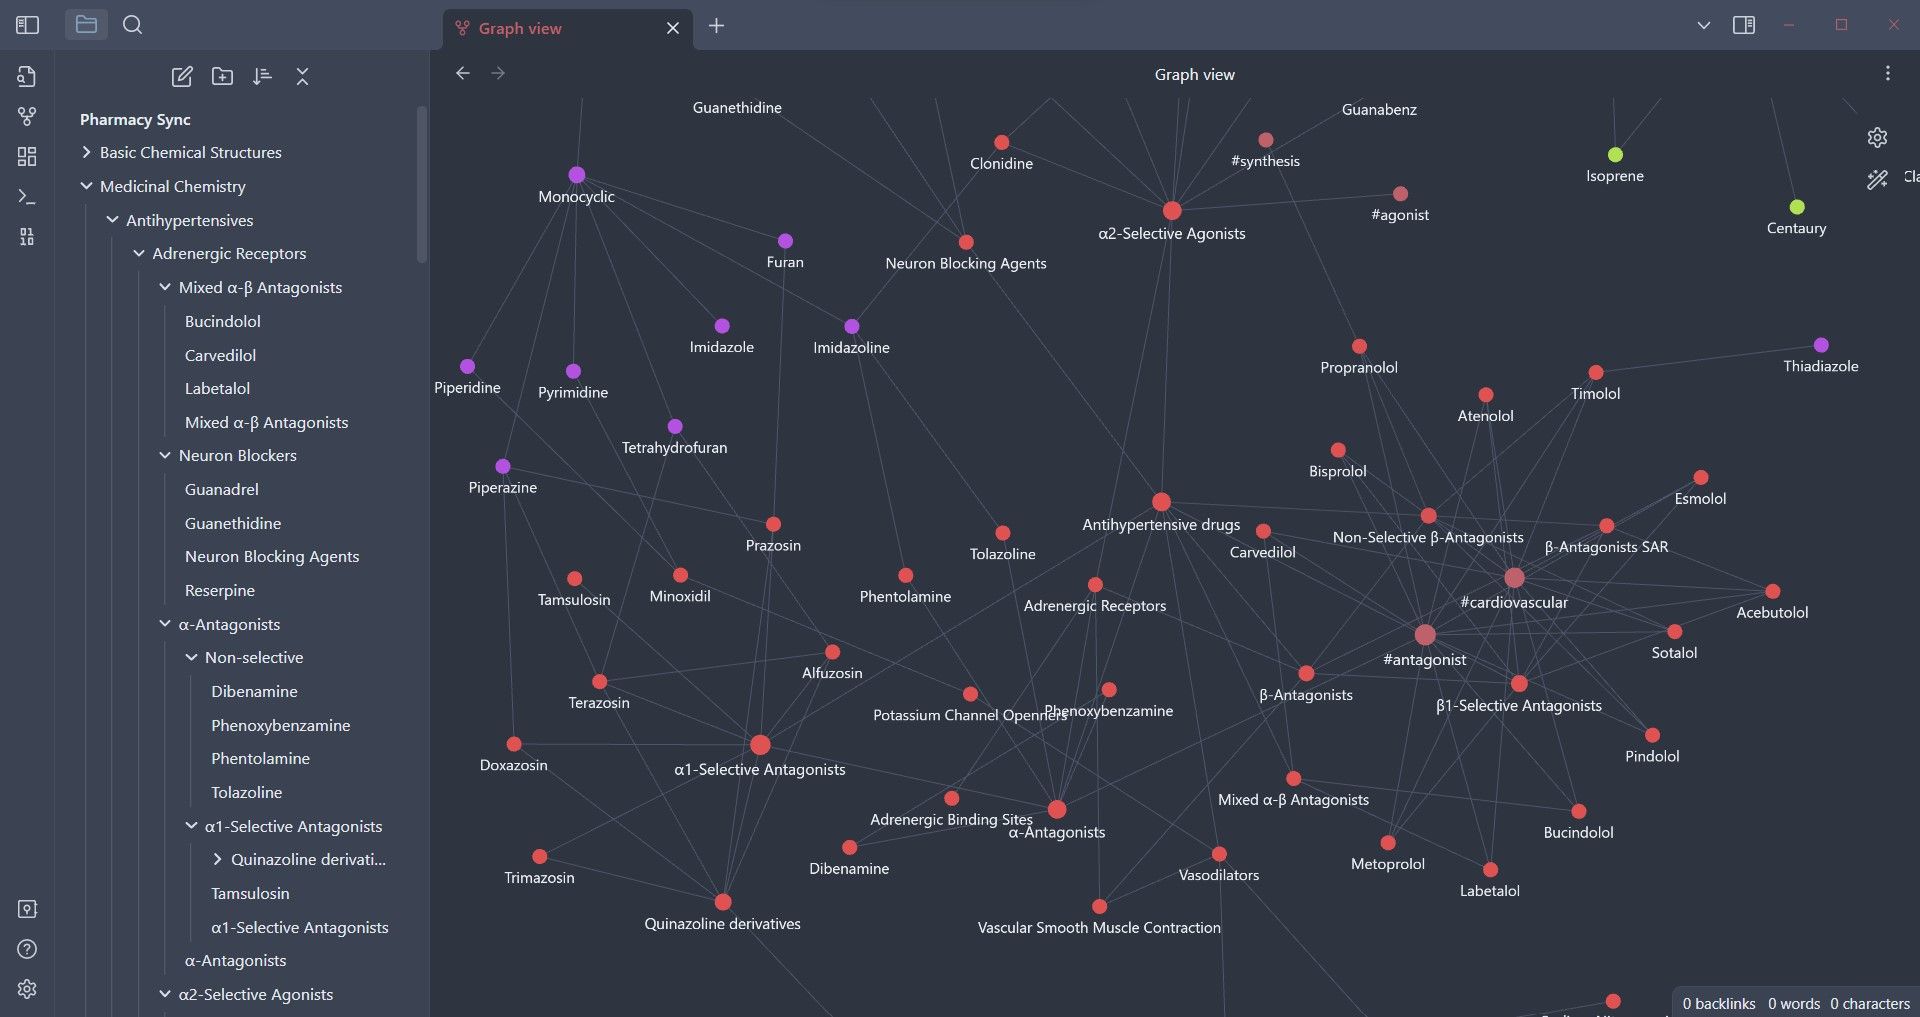Open the vault switcher icon
Screen dimensions: 1920x1017
[x=27, y=909]
